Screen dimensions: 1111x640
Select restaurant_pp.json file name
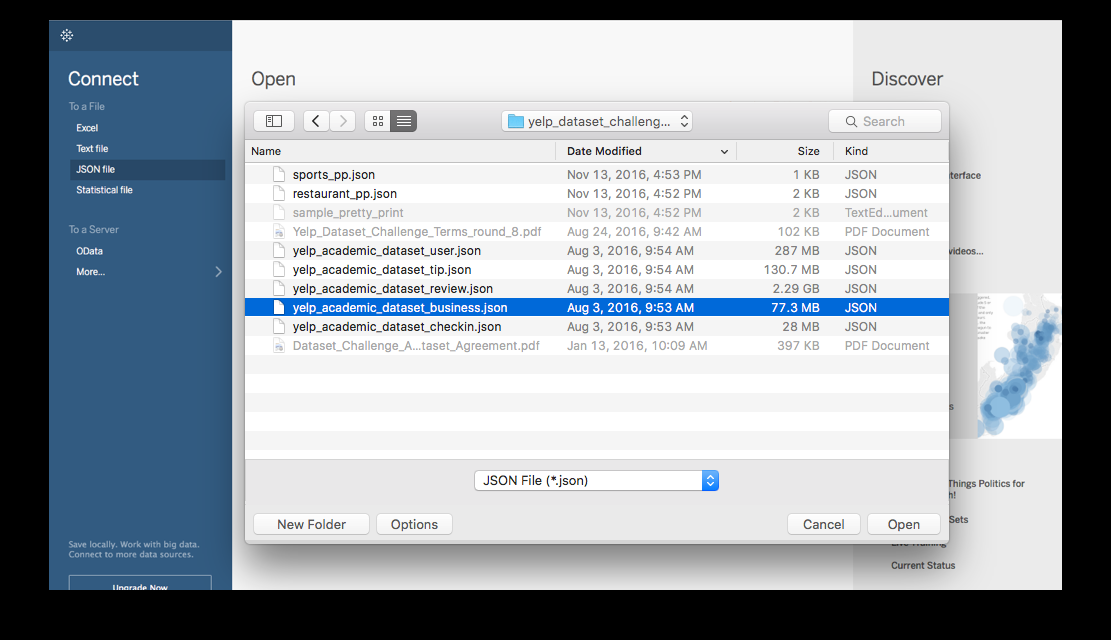click(x=344, y=193)
